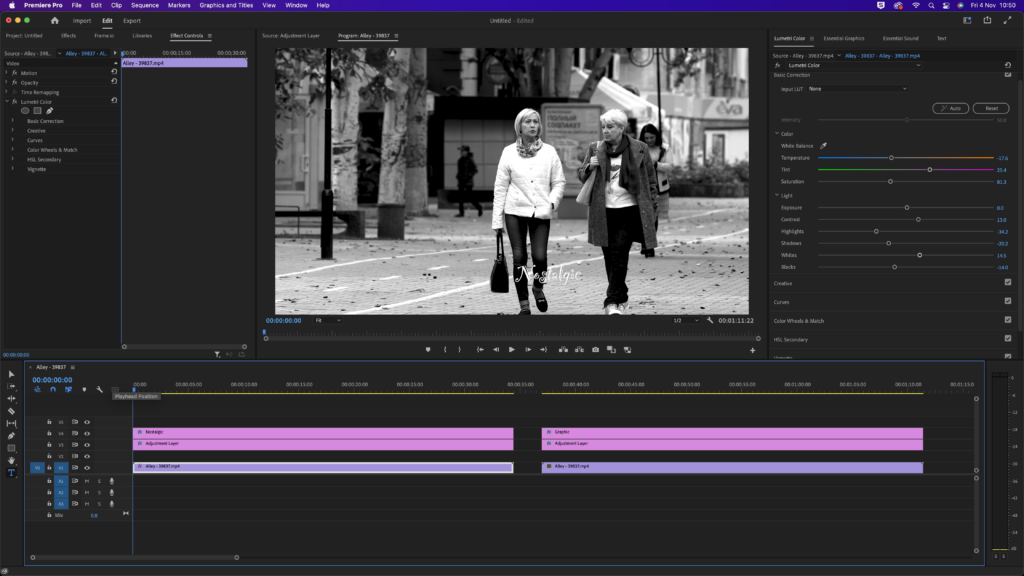Toggle V5 track lock
This screenshot has height=576, width=1024.
49,422
